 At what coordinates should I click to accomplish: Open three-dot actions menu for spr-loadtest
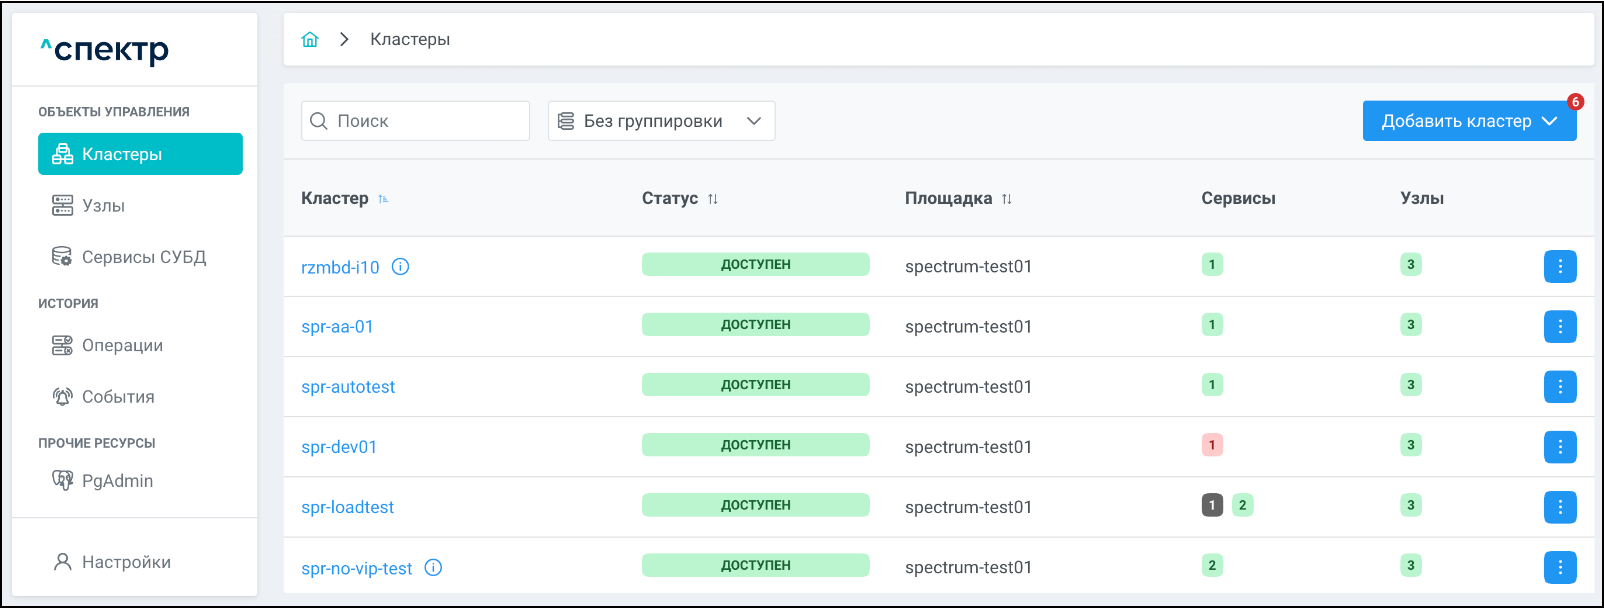[x=1559, y=507]
